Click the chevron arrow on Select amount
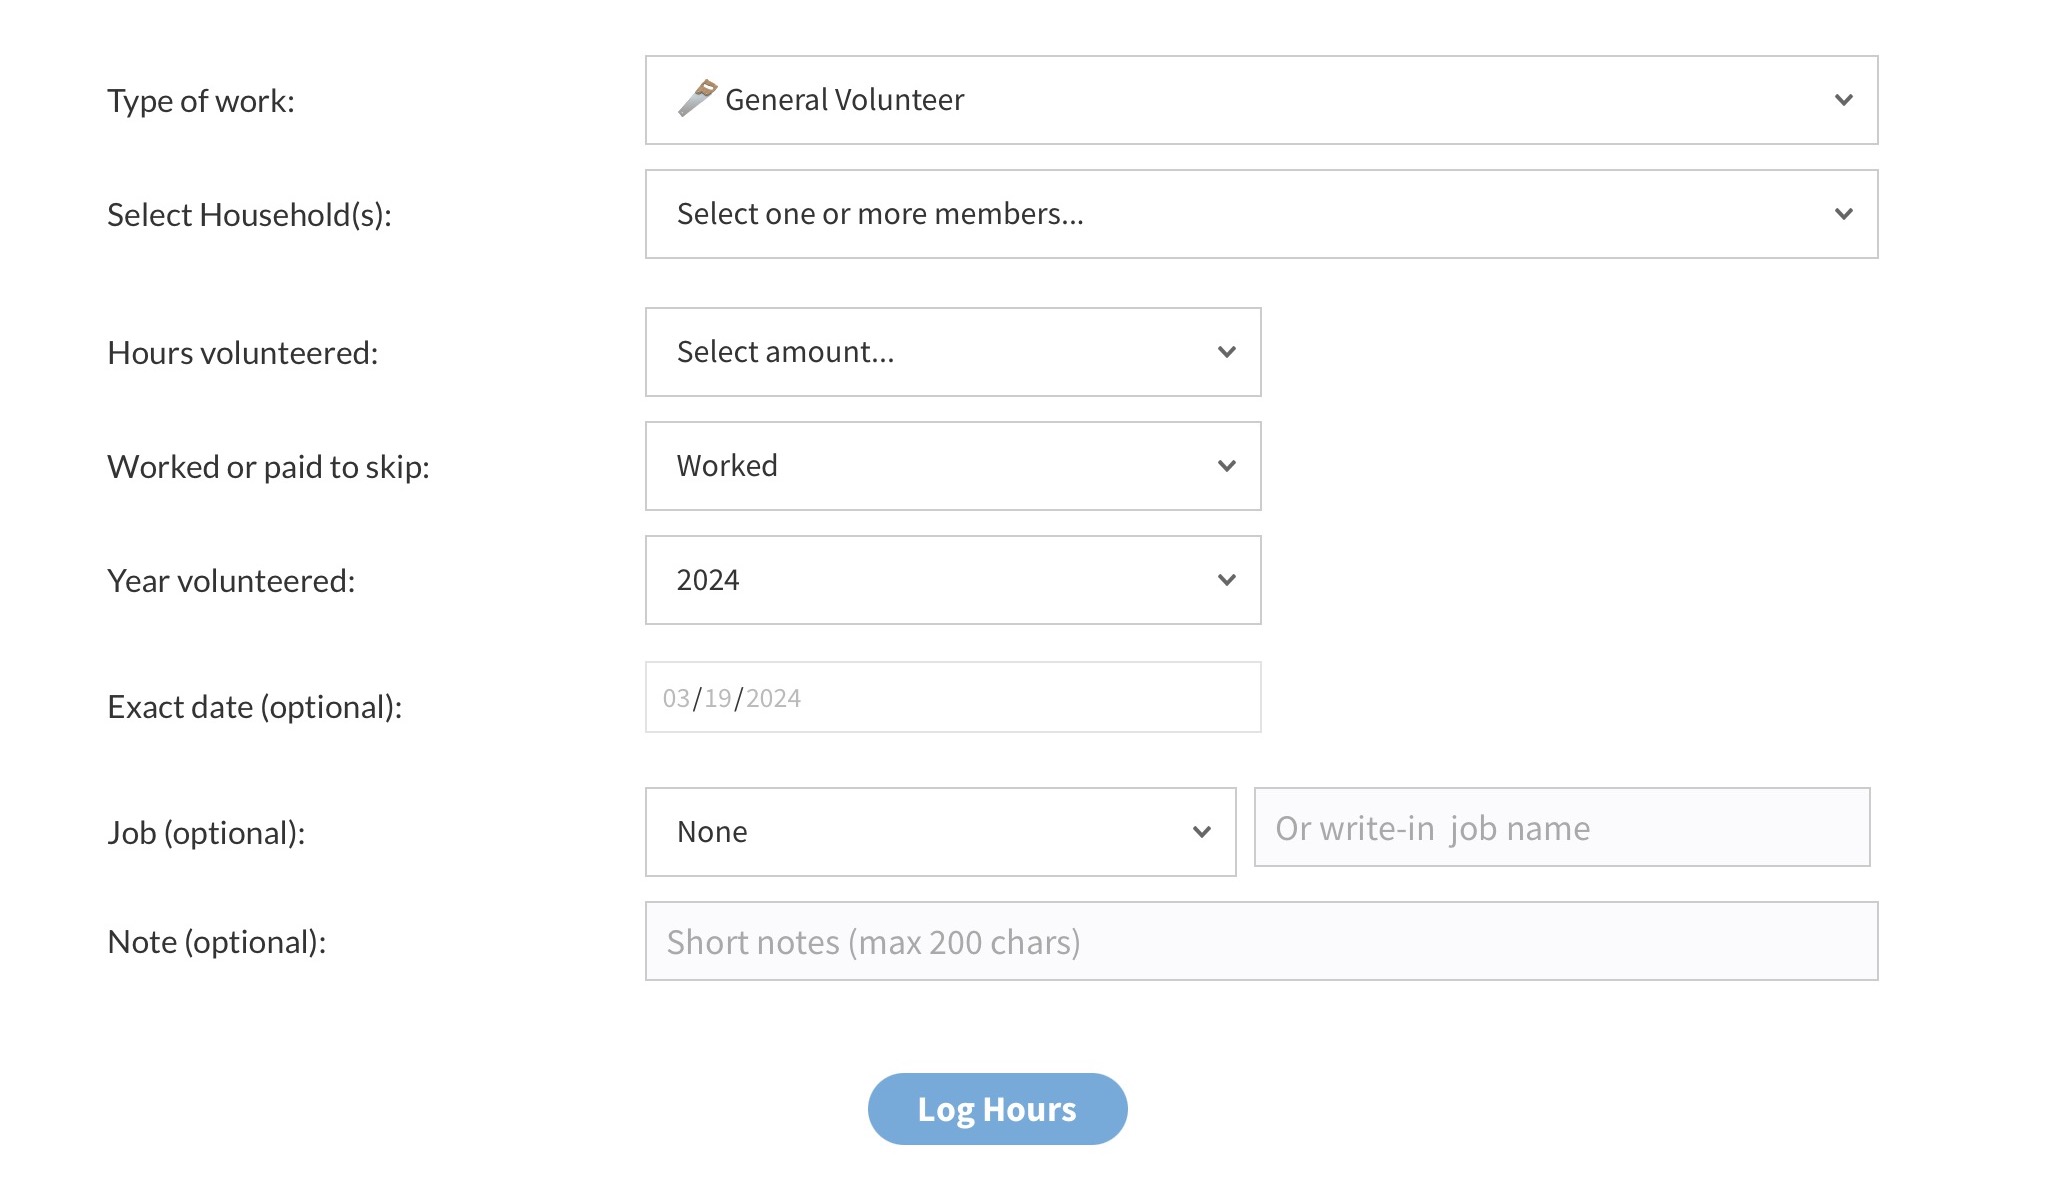 1226,352
